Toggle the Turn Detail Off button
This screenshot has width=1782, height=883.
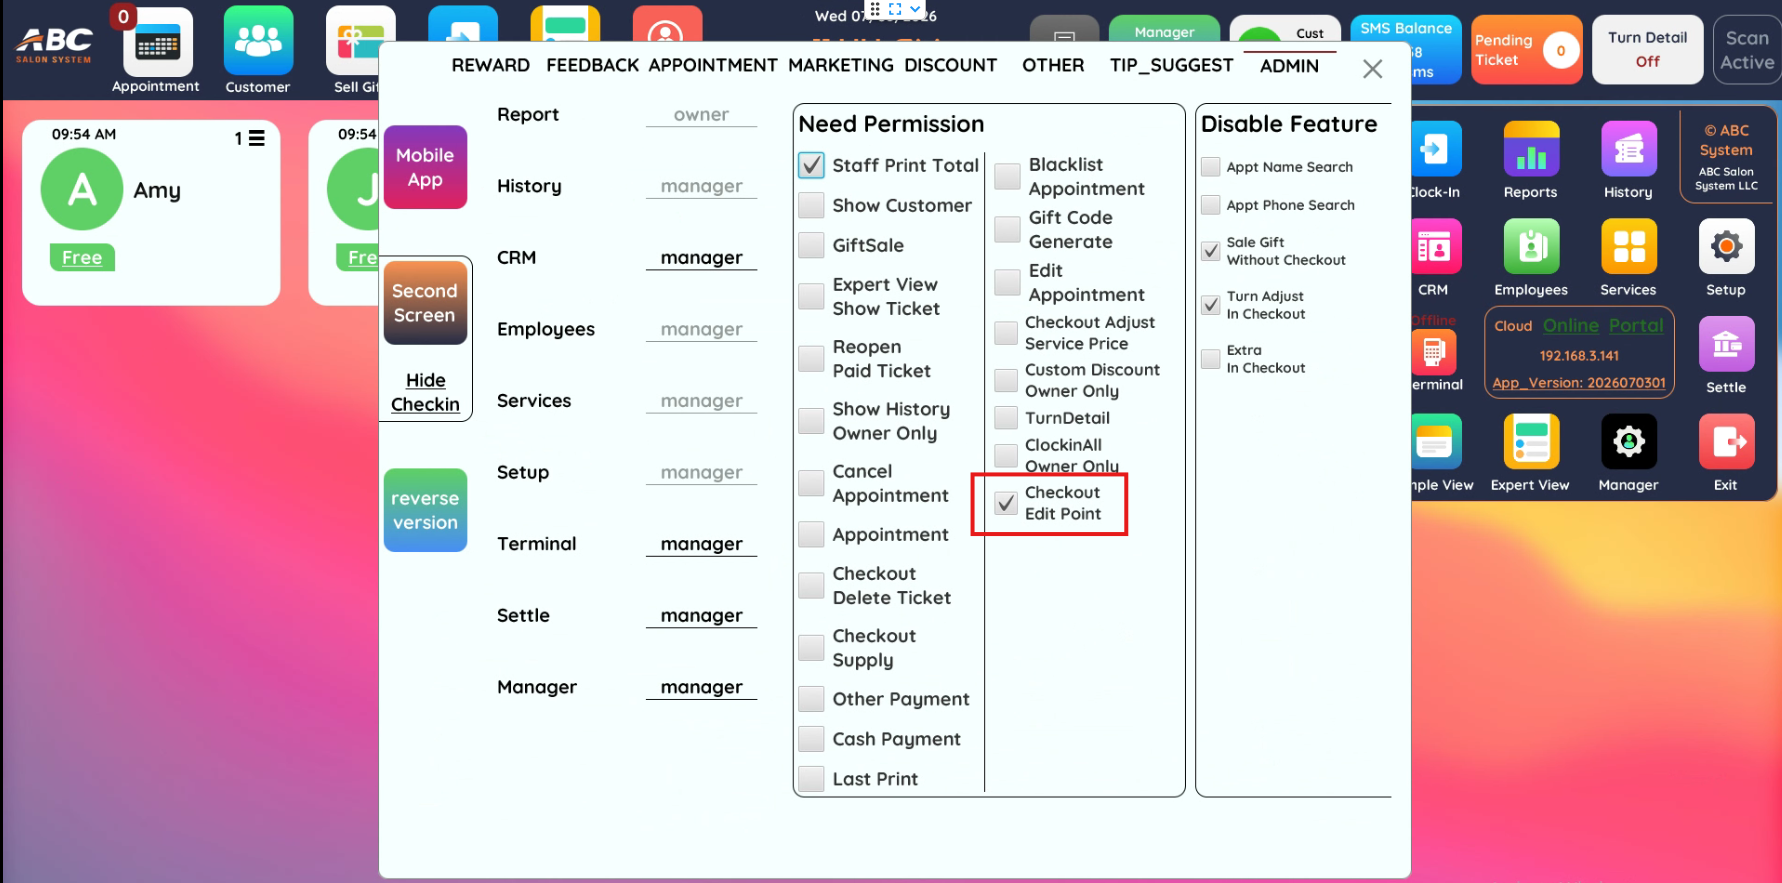click(x=1647, y=50)
